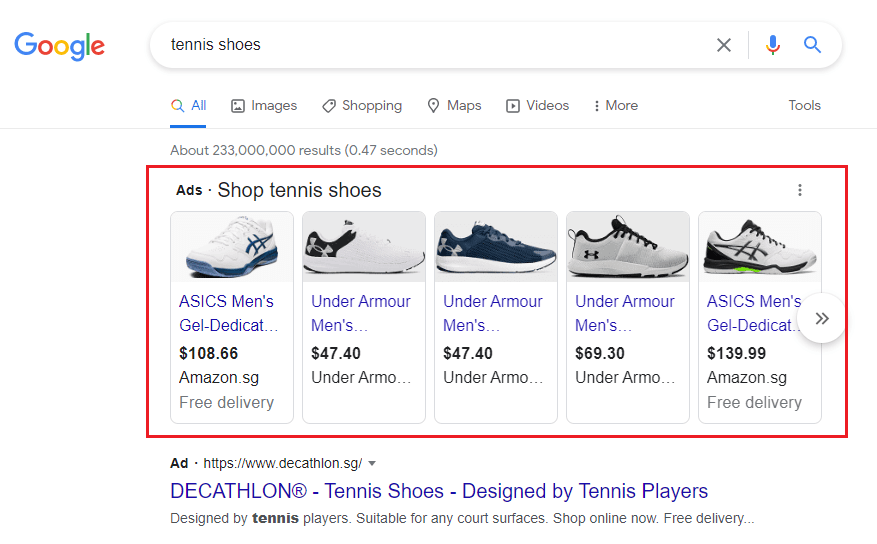
Task: Open the DECATHLON Tennis Shoes ad link
Action: tap(439, 491)
